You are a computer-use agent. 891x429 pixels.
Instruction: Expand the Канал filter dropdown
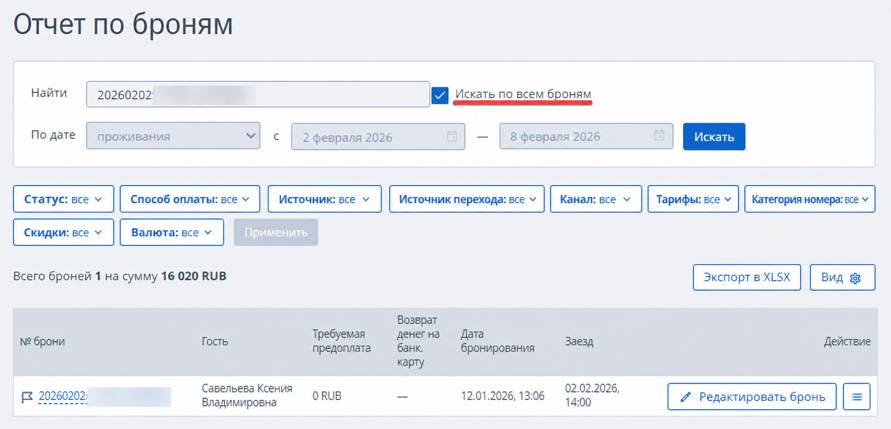click(596, 199)
